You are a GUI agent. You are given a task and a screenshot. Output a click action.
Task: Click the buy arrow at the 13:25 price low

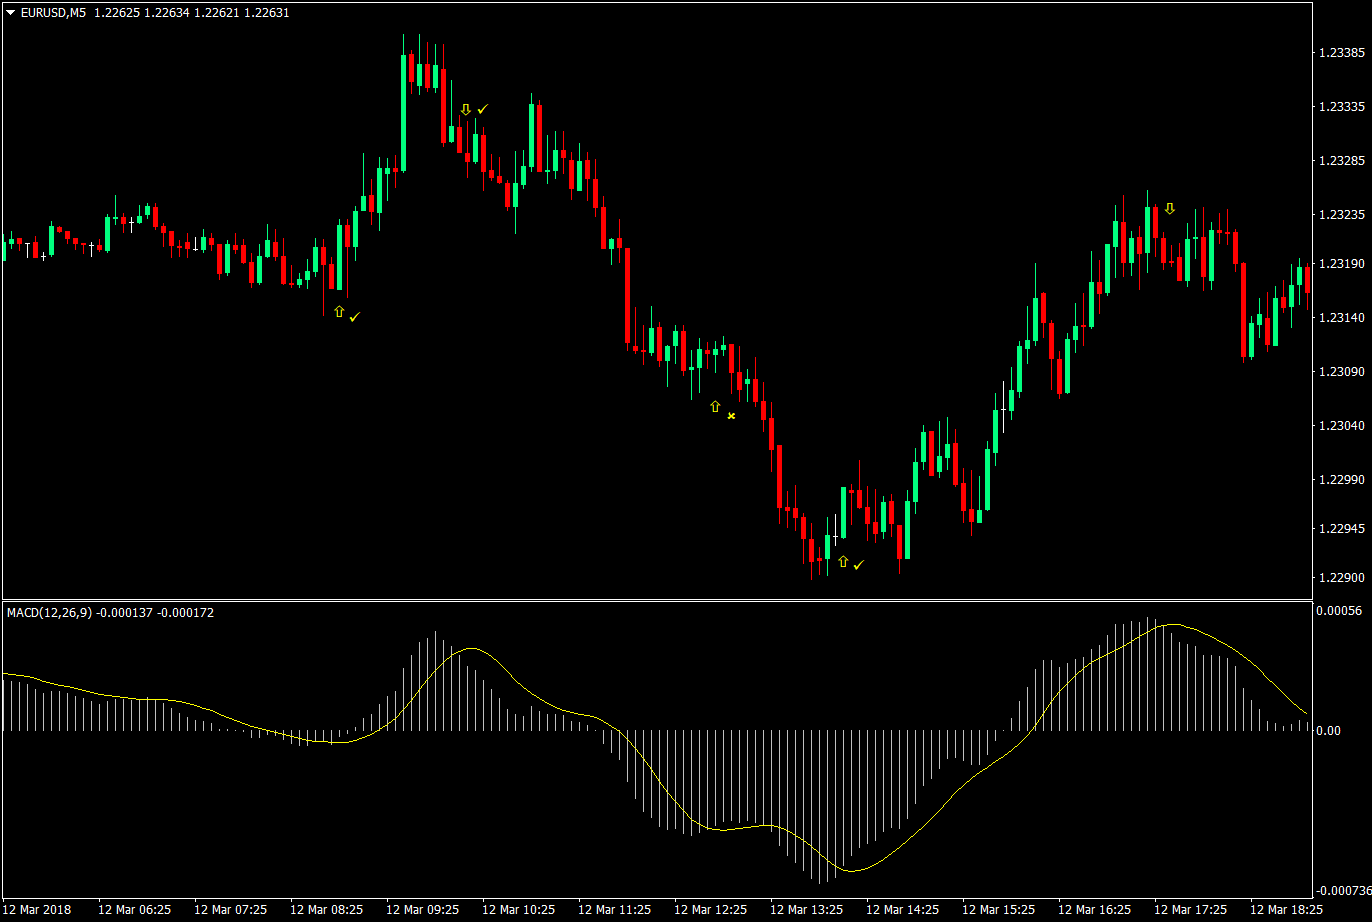(841, 563)
